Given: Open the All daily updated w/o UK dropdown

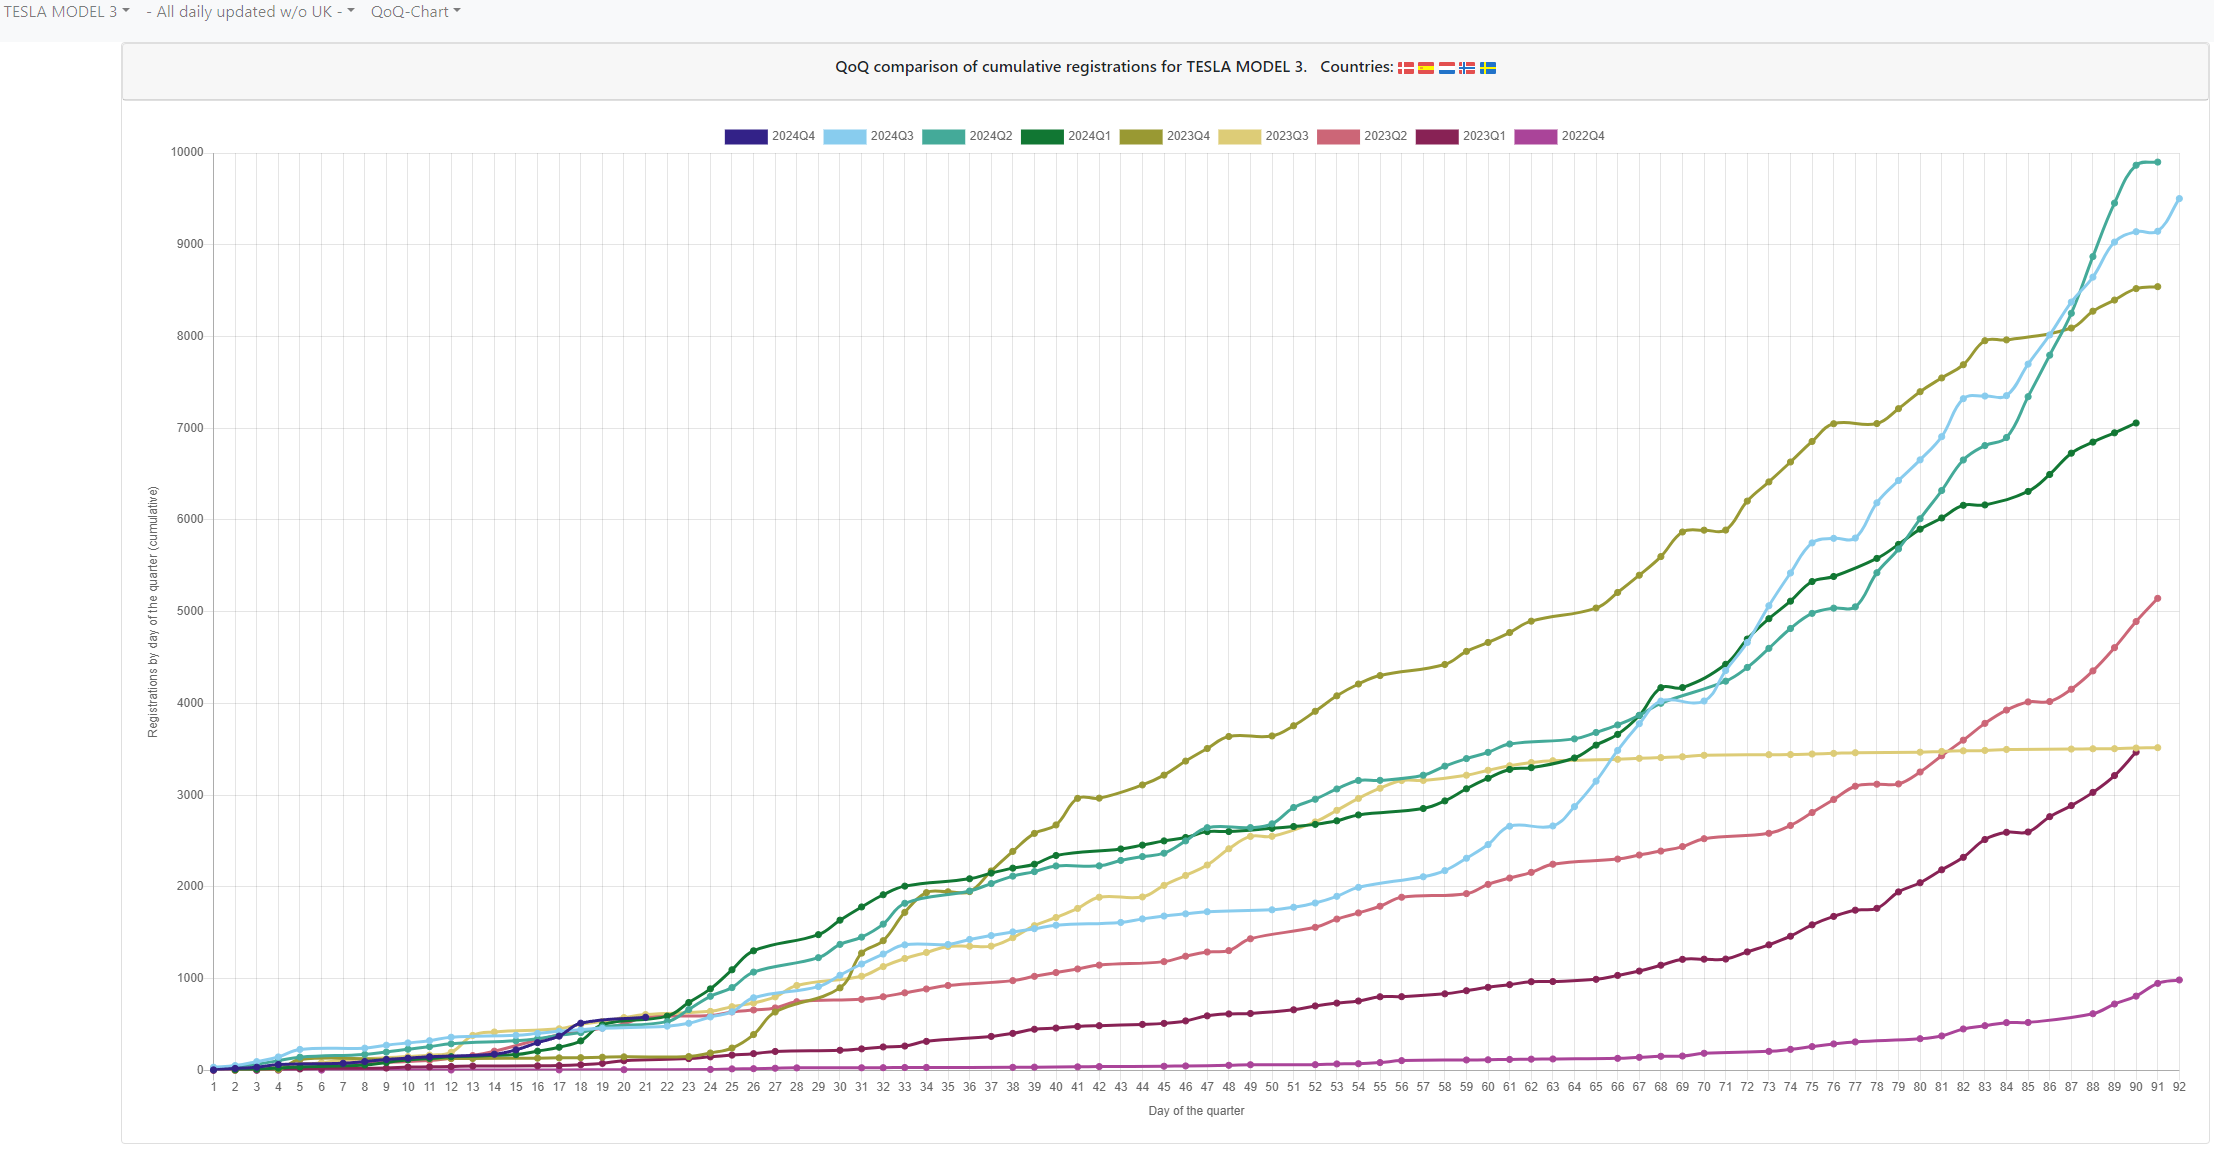Looking at the screenshot, I should point(250,12).
